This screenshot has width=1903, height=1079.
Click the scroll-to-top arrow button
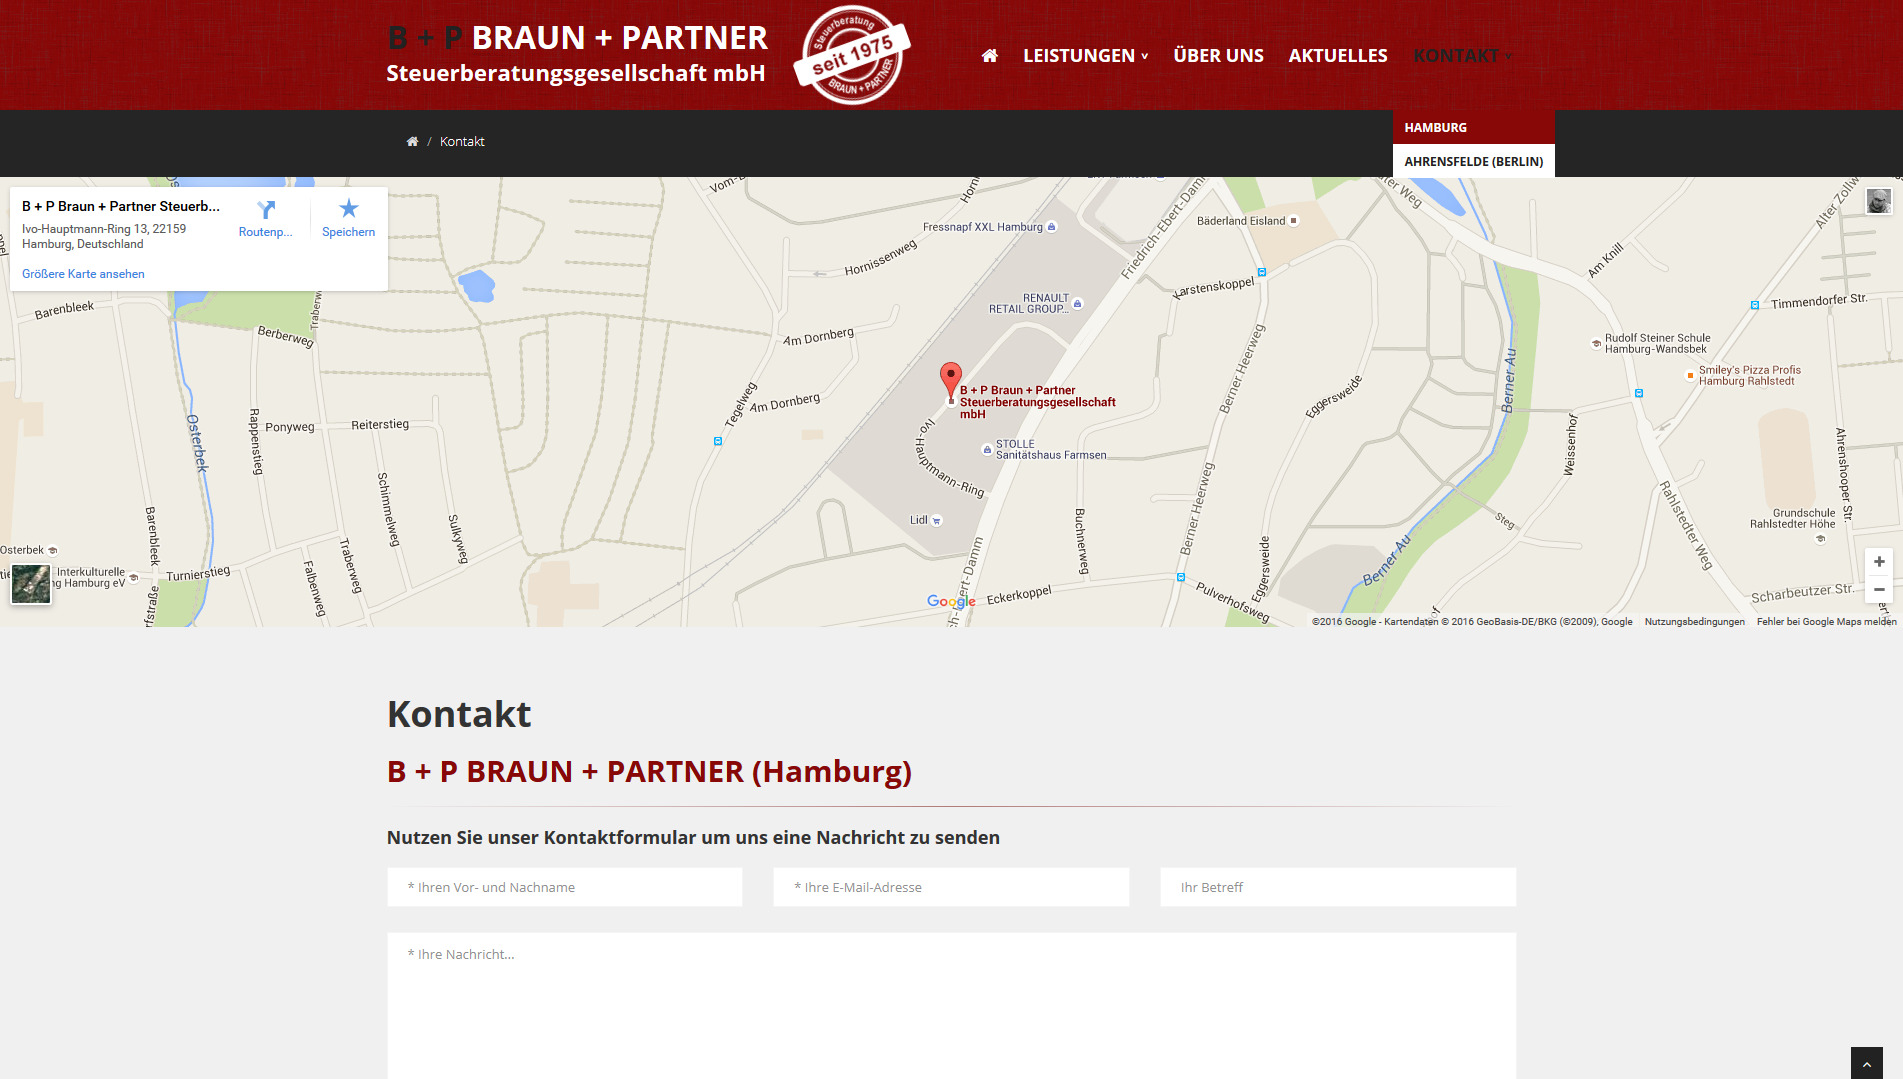pos(1866,1062)
